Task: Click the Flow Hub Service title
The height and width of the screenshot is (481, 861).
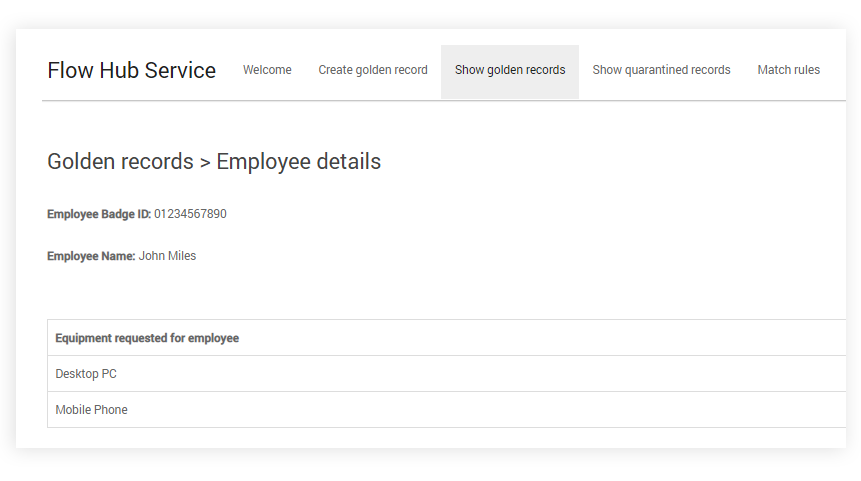Action: (131, 71)
